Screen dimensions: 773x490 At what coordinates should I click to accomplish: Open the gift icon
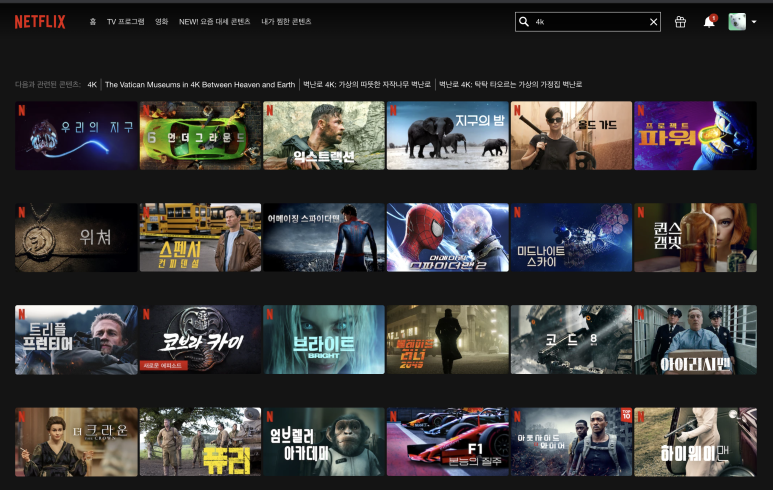(680, 22)
